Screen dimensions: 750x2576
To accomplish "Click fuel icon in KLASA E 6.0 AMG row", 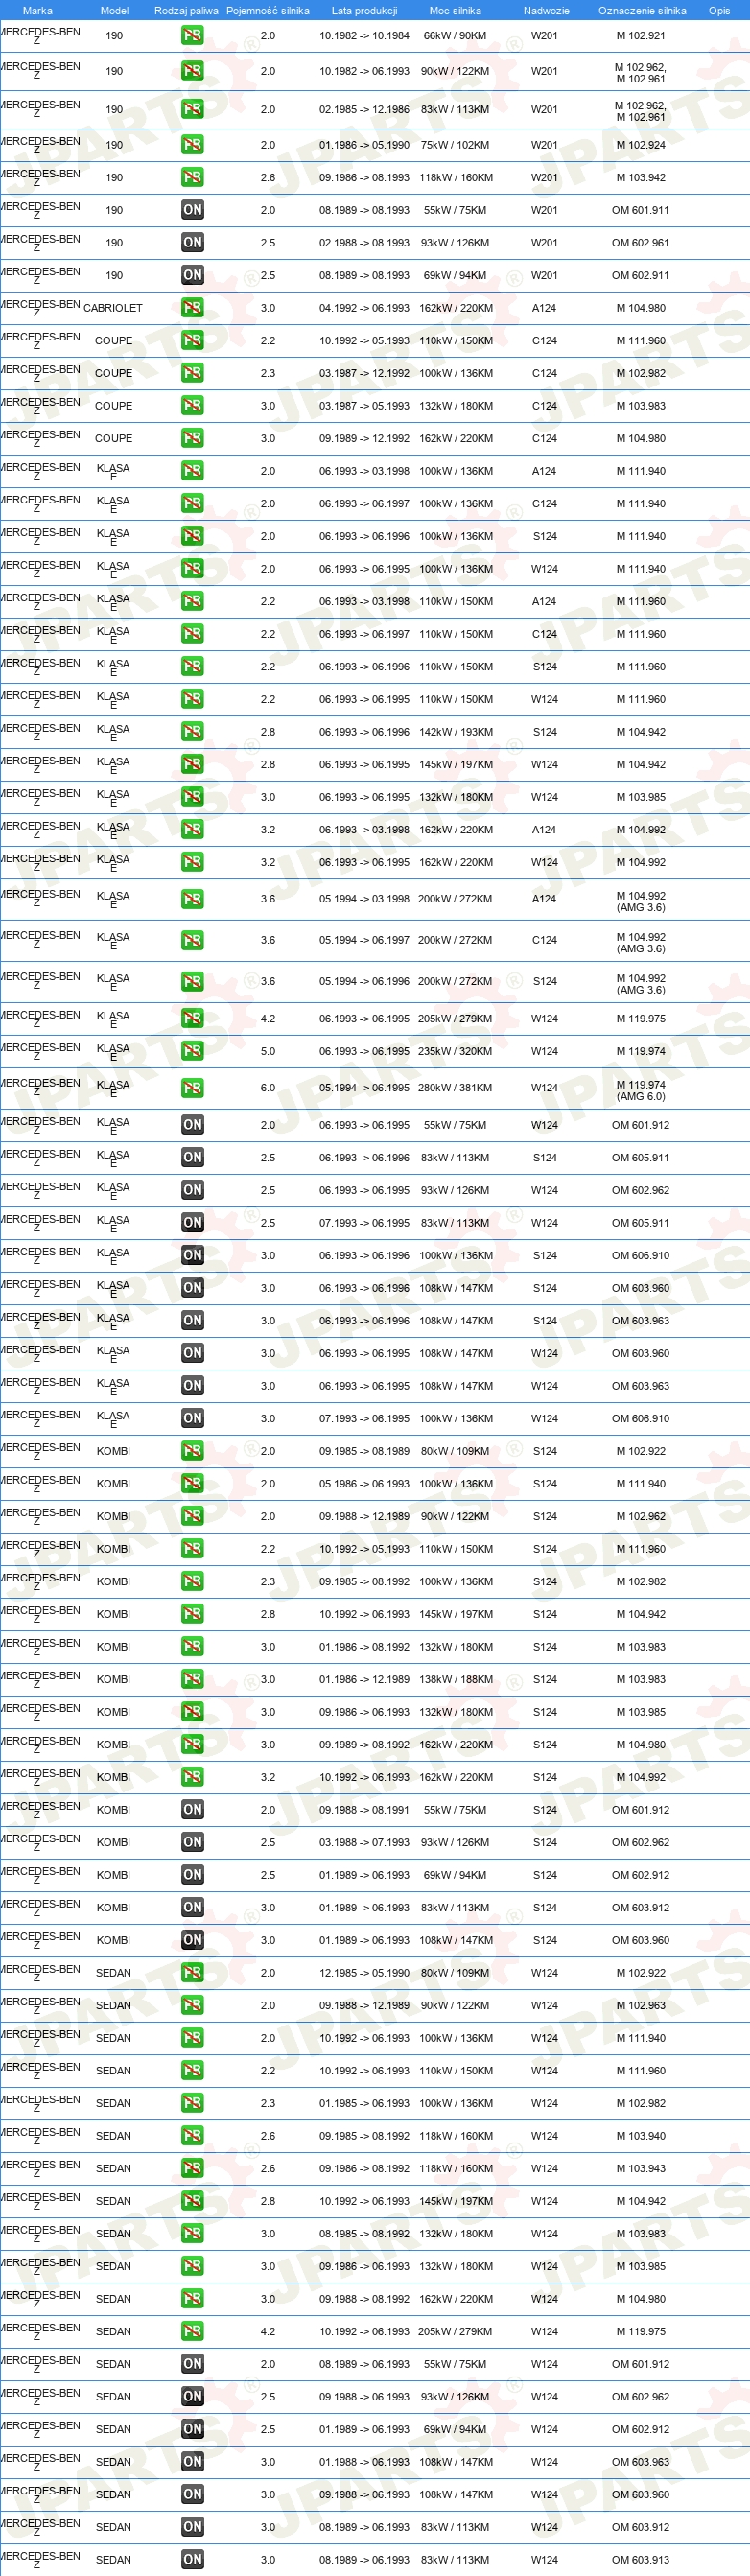I will pyautogui.click(x=192, y=1088).
